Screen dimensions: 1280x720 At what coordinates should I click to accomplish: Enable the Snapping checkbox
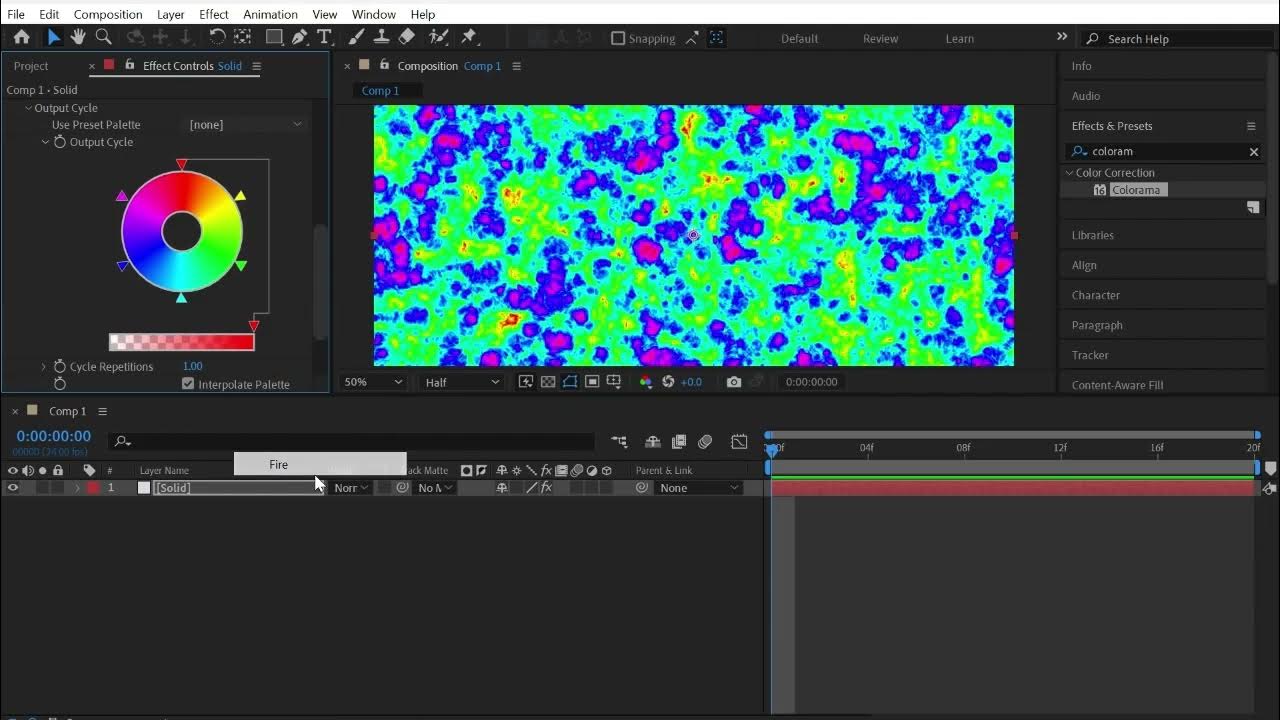click(x=618, y=38)
